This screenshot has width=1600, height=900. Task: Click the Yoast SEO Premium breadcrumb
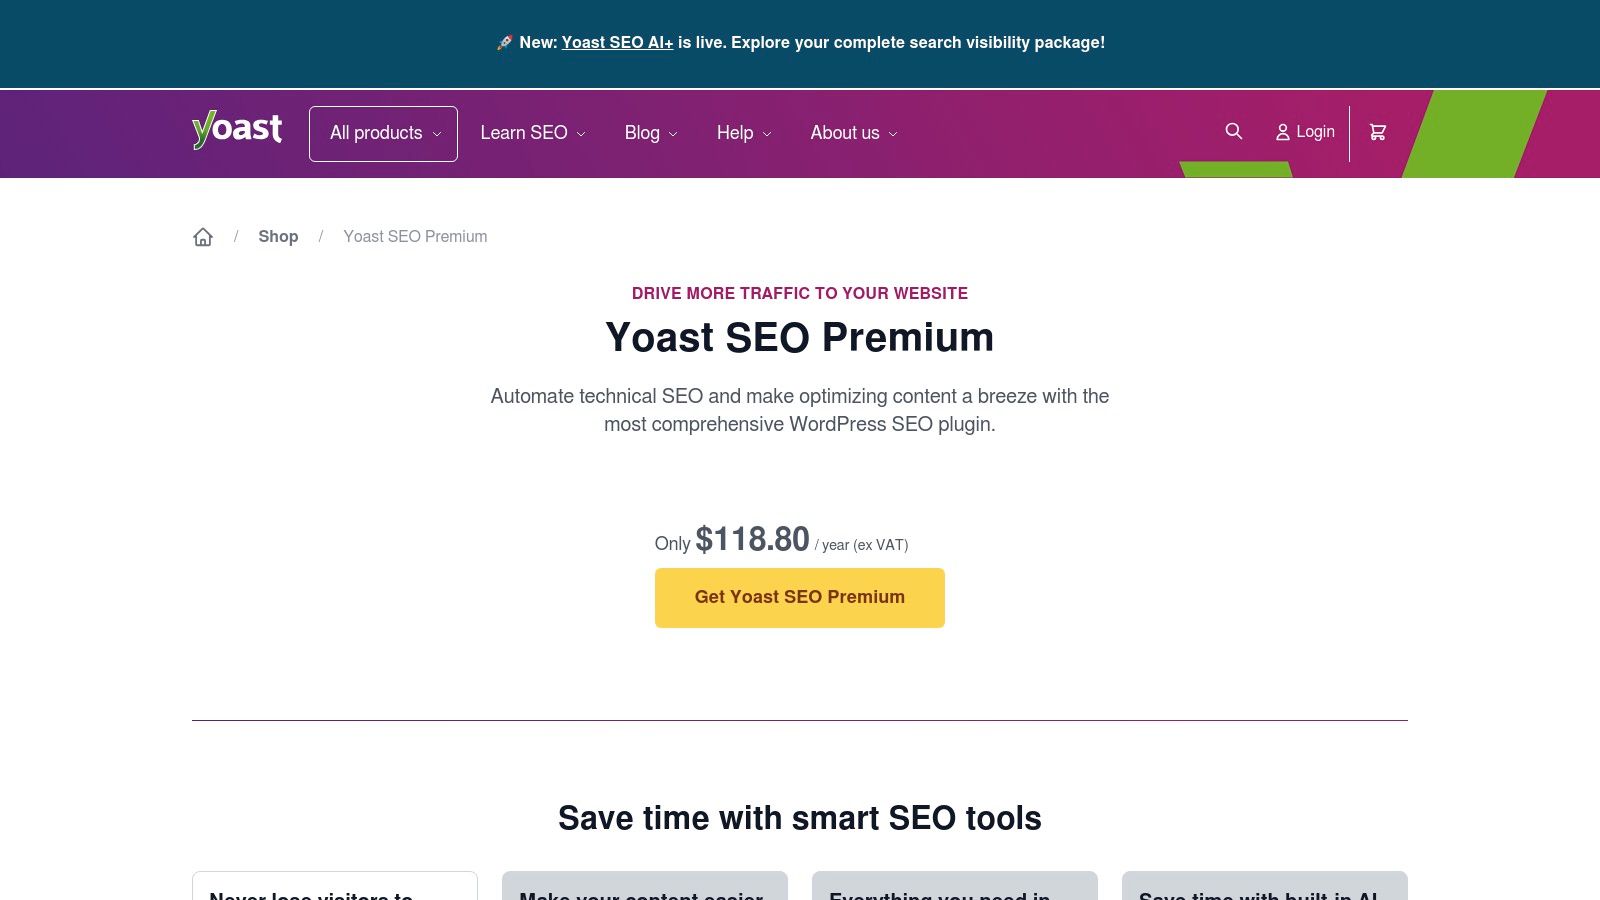pyautogui.click(x=415, y=237)
